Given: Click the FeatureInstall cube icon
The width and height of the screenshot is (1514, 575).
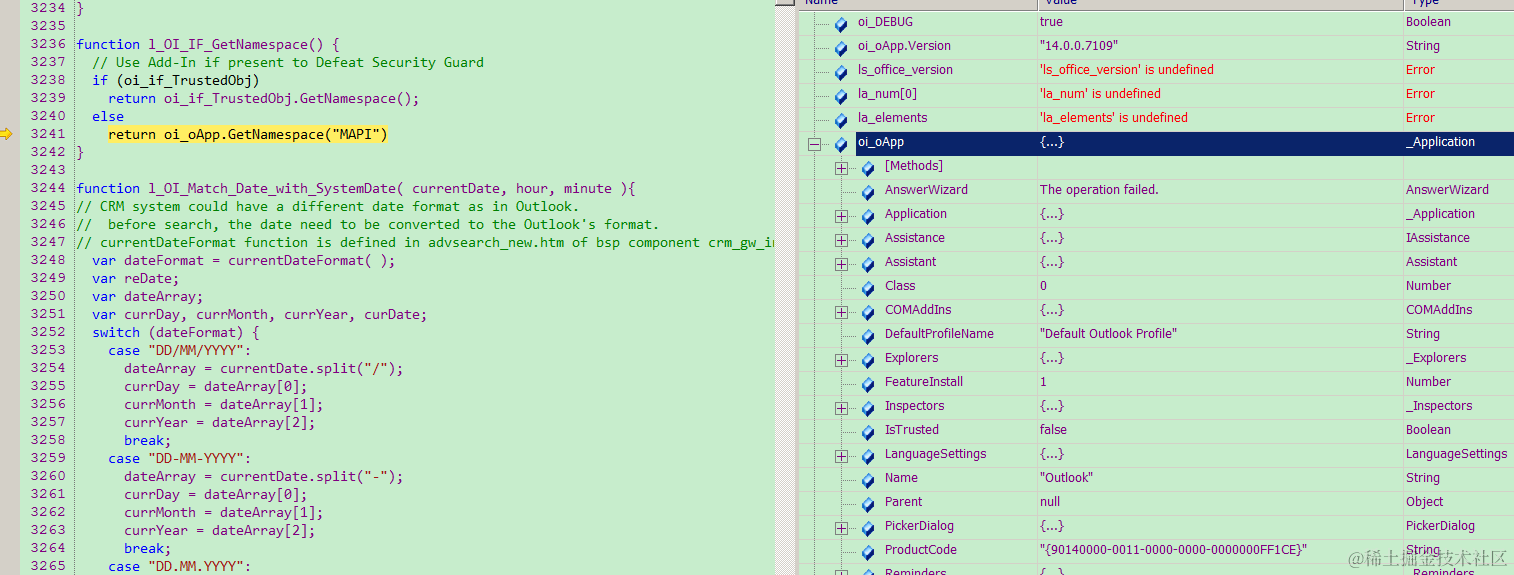Looking at the screenshot, I should (x=867, y=384).
